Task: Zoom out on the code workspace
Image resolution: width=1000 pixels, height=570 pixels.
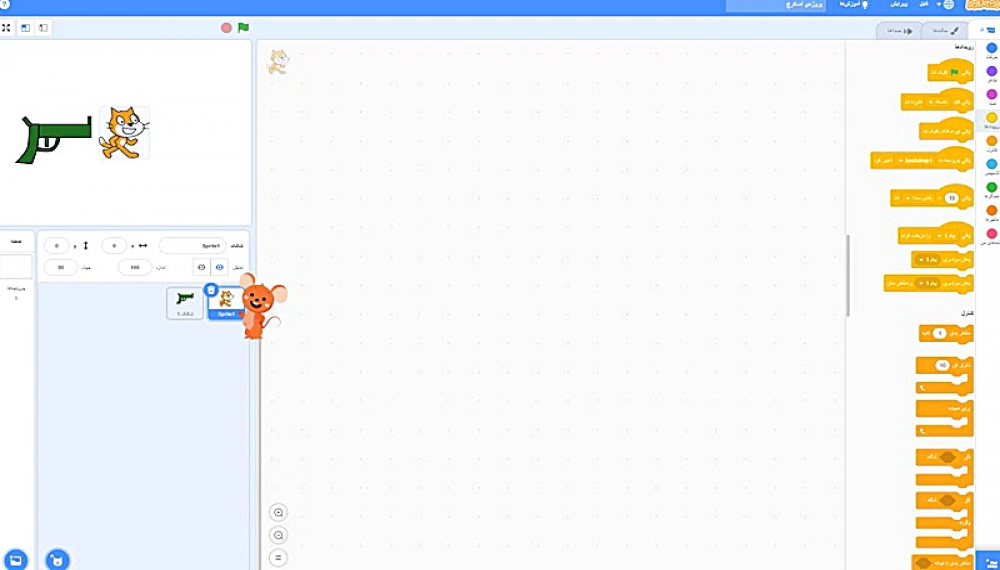Action: tap(279, 535)
